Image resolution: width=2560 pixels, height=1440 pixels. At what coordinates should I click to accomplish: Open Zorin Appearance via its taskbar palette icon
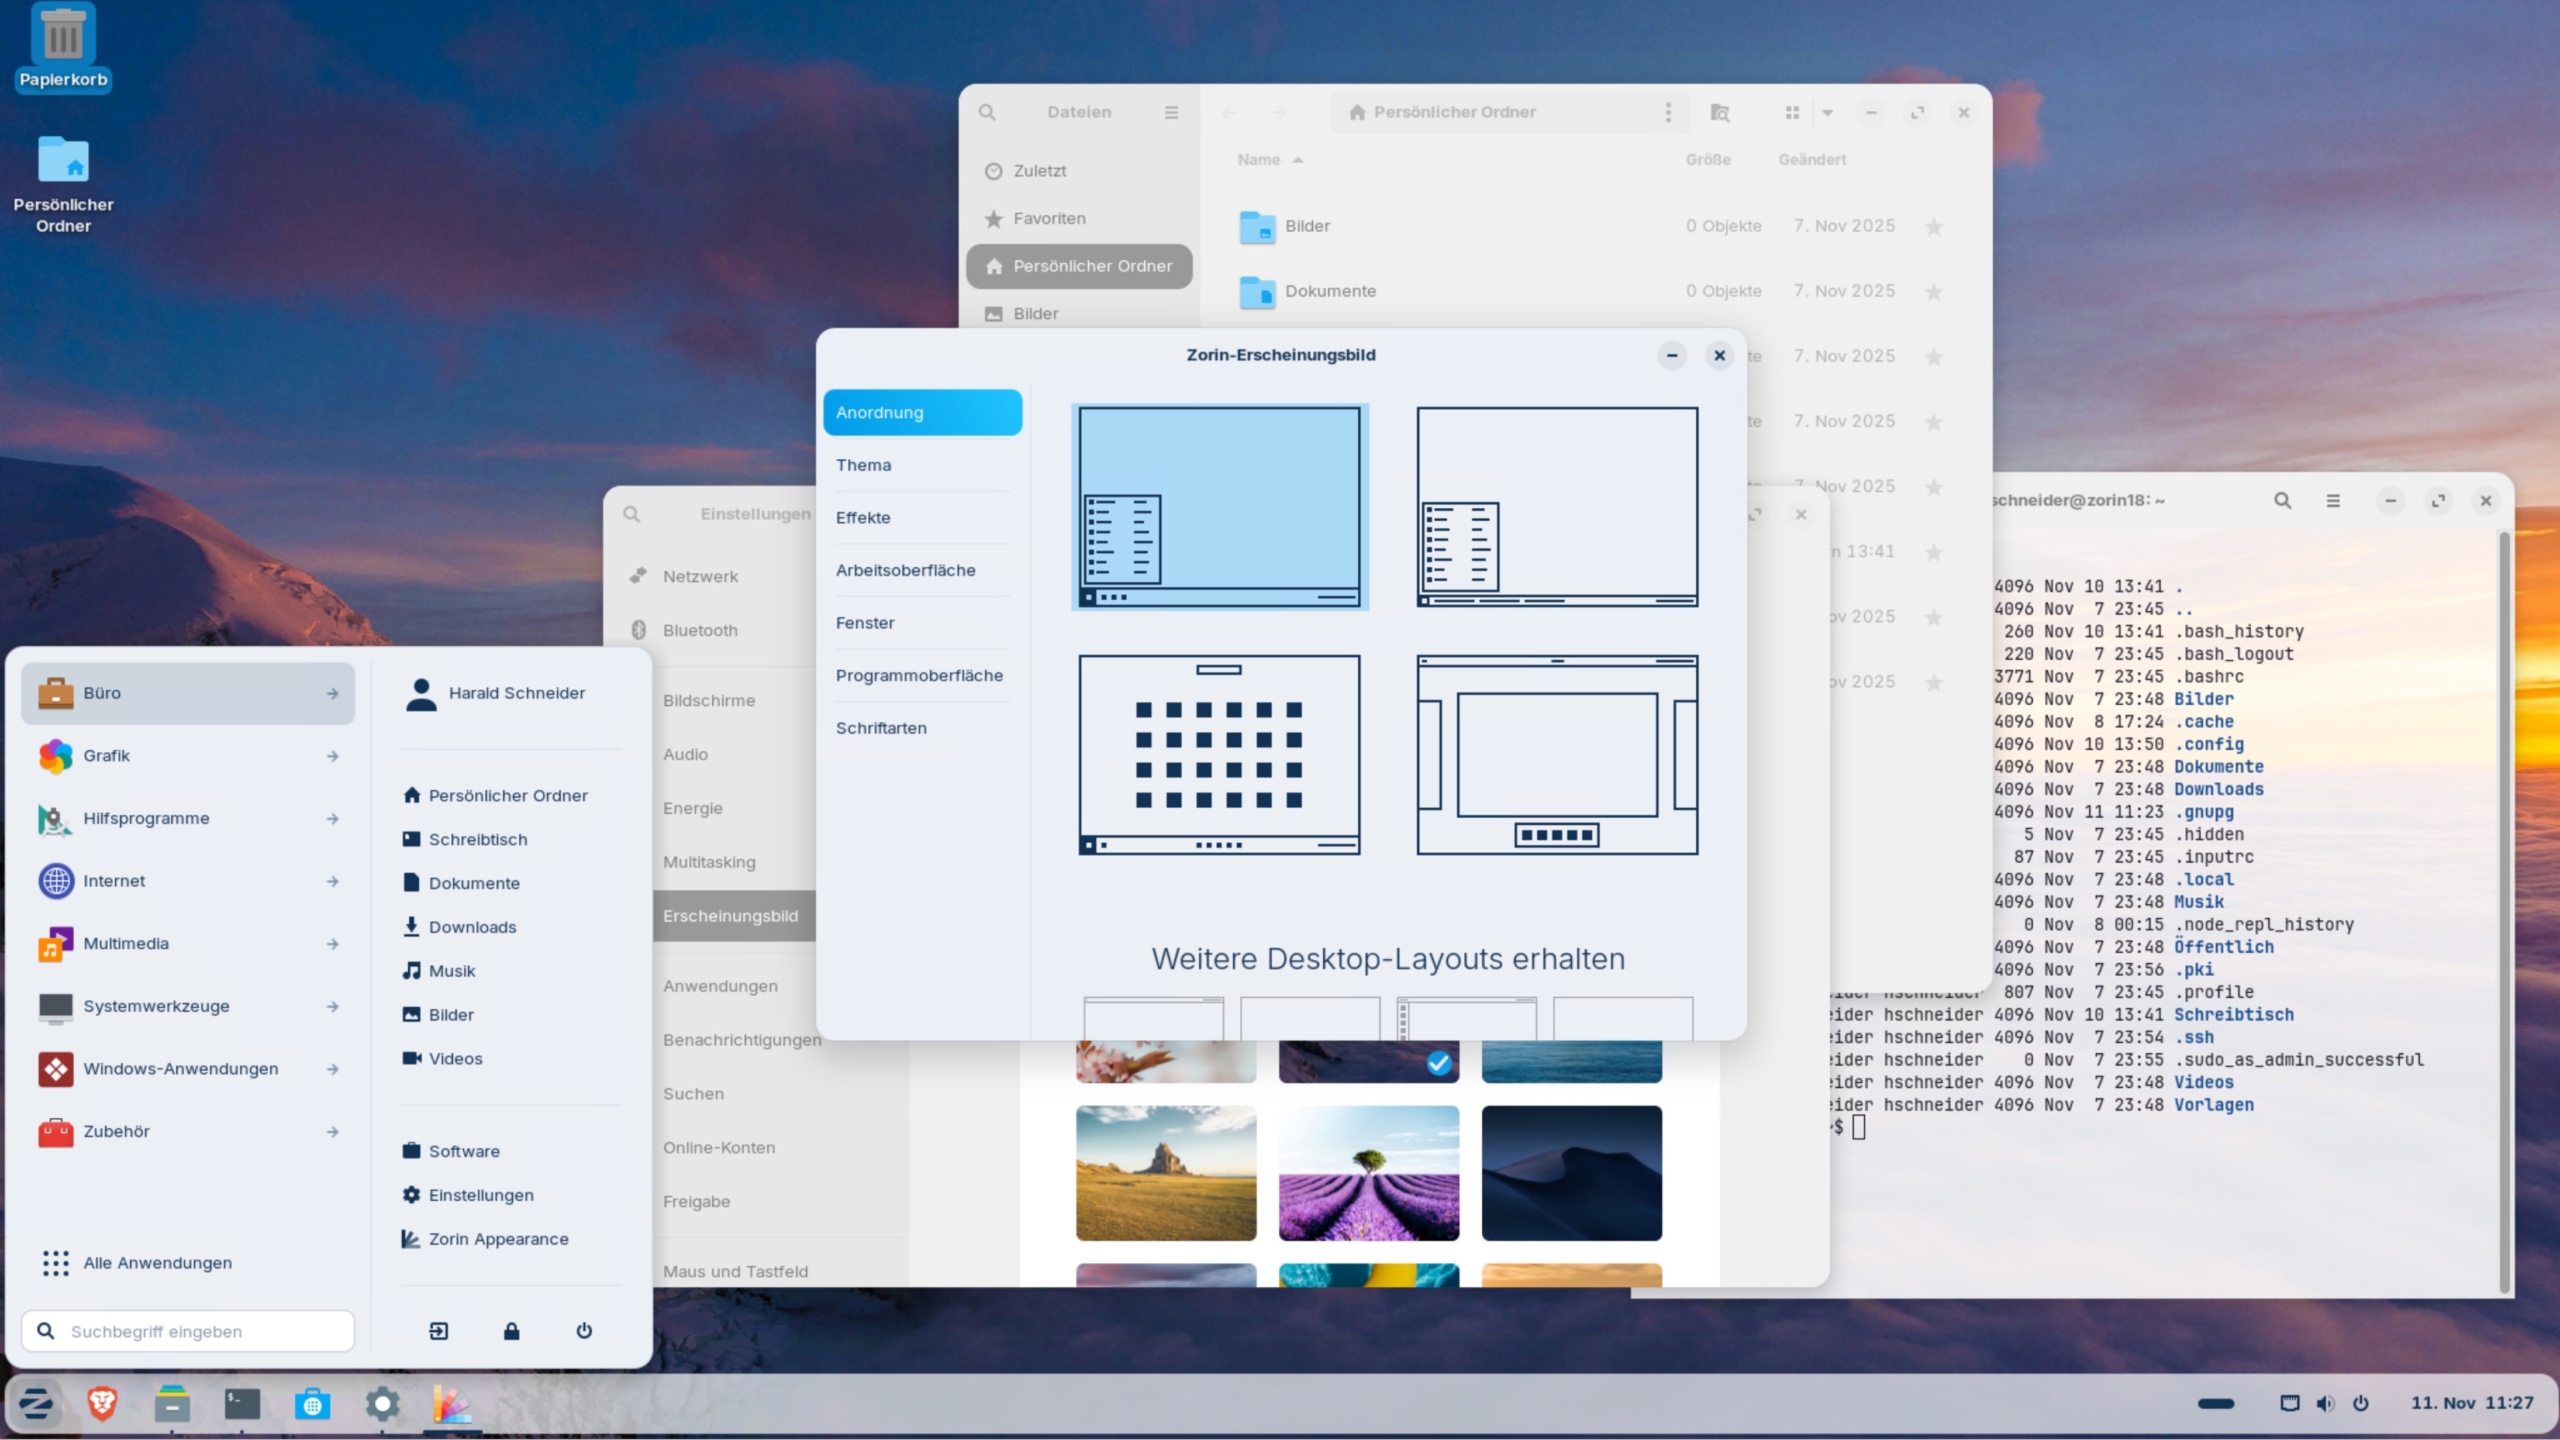pyautogui.click(x=452, y=1405)
